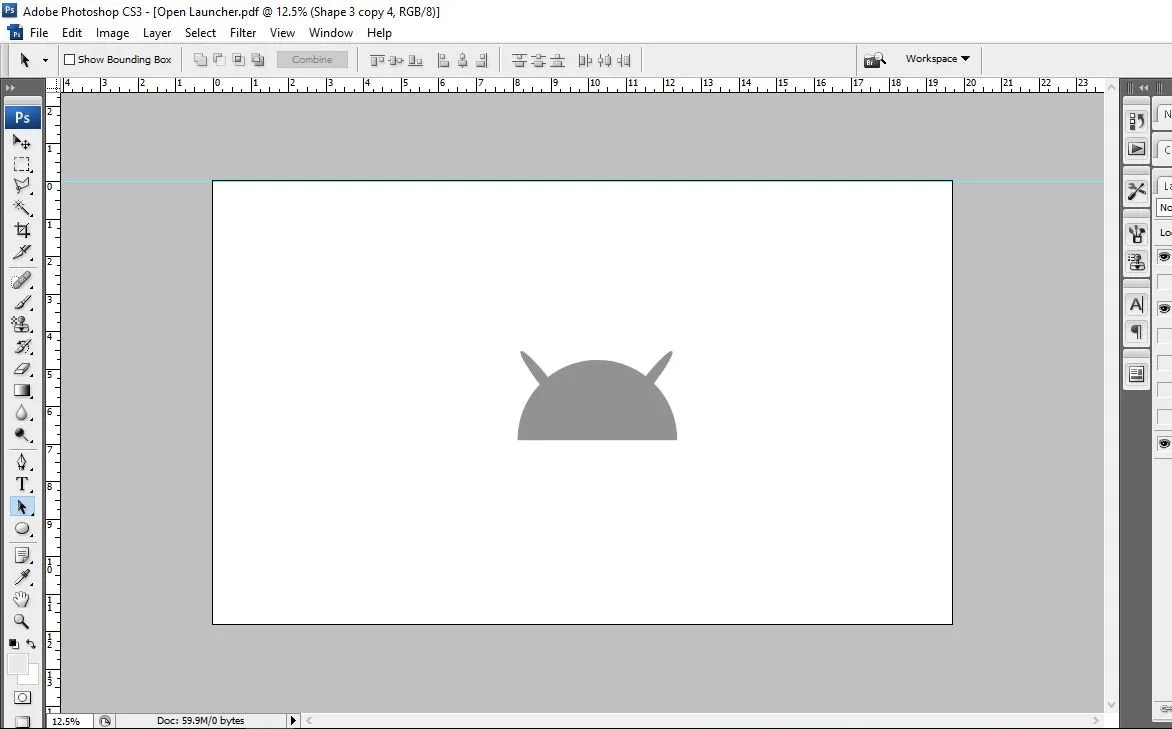Open the layer blend mode dropdown
Viewport: 1172px width, 729px height.
coord(1165,207)
